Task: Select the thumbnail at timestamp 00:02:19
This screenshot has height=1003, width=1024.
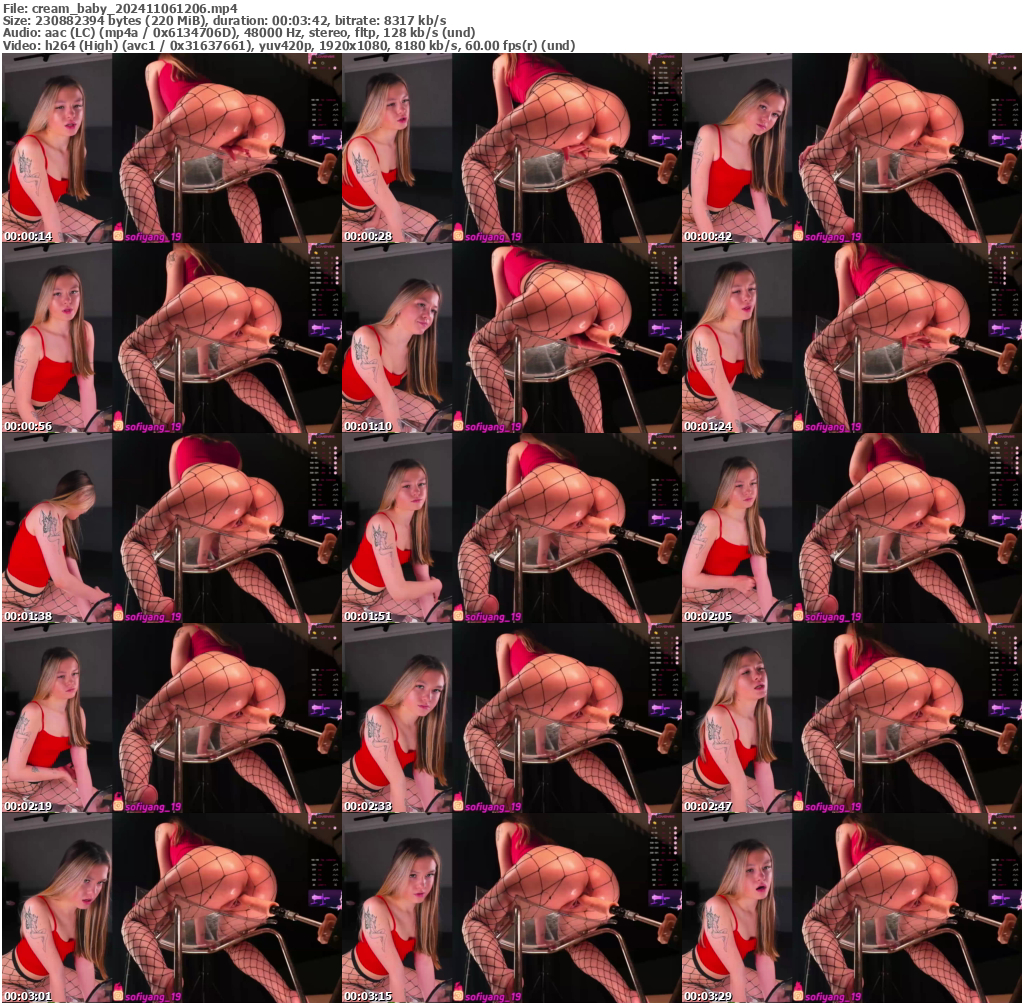Action: 172,718
